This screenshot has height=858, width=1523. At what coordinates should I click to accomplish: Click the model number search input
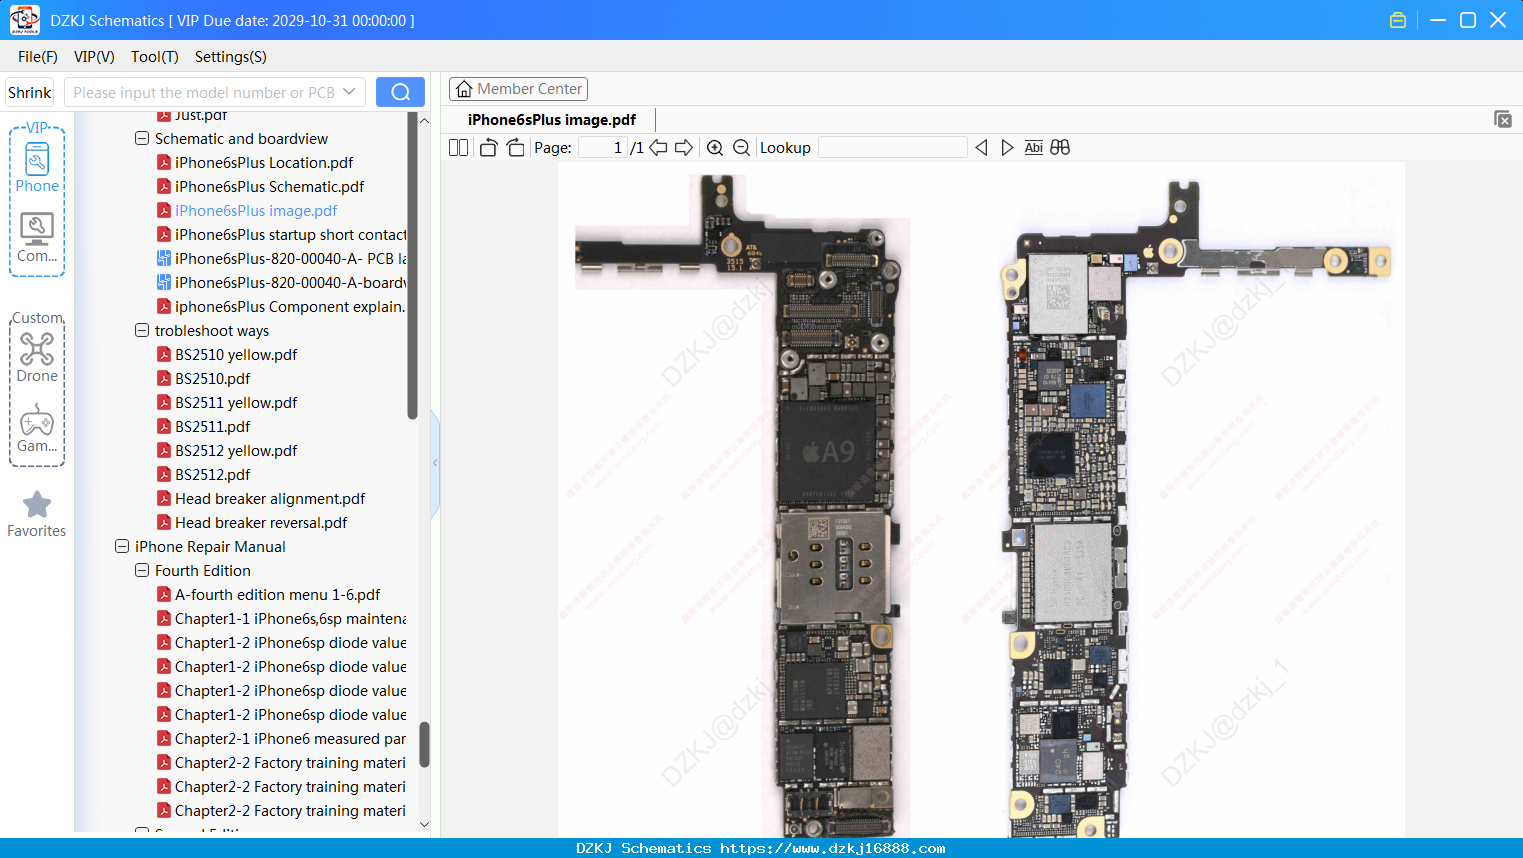coord(203,92)
